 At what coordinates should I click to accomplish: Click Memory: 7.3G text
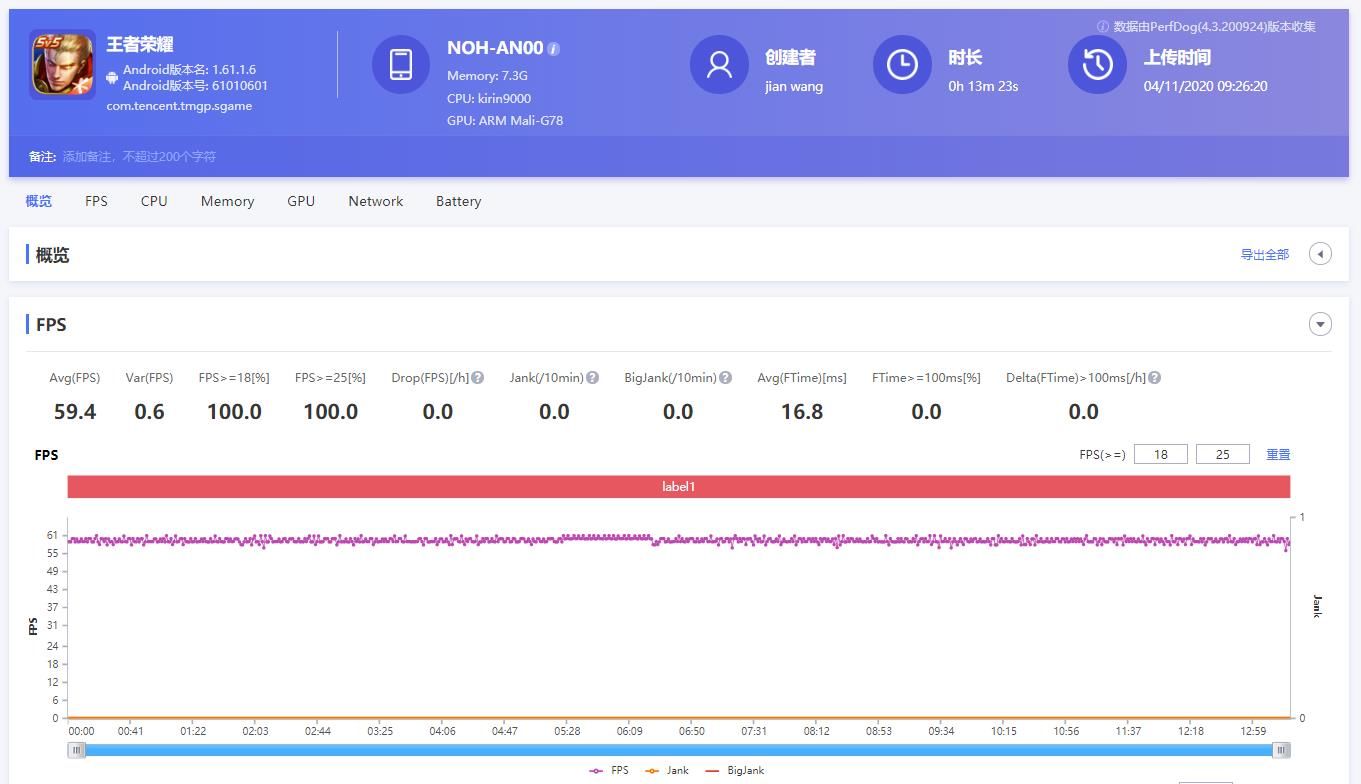pyautogui.click(x=487, y=76)
